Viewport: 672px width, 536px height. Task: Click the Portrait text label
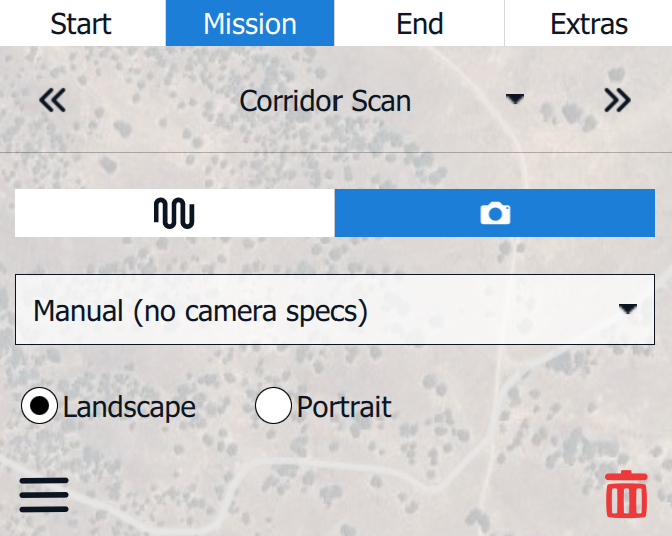pyautogui.click(x=344, y=407)
